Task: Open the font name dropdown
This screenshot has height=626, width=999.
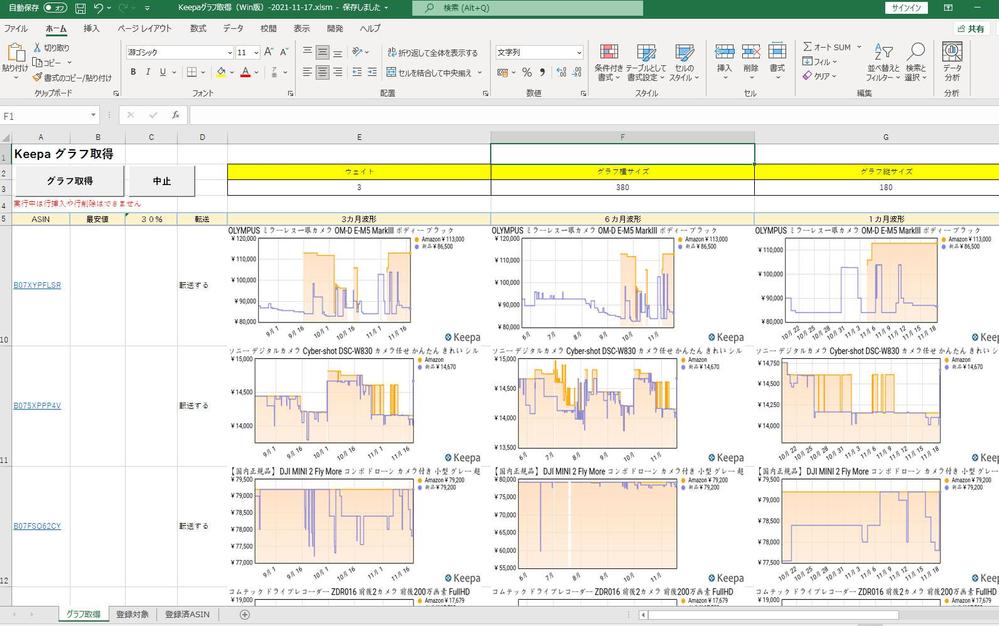Action: tap(229, 53)
